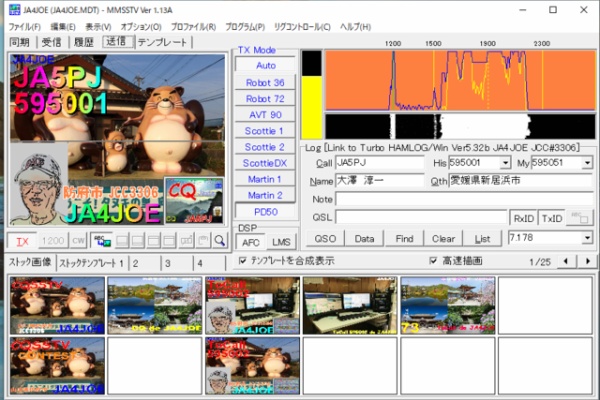Open stock template tab 2
Viewport: 600px width, 400px height.
[144, 263]
